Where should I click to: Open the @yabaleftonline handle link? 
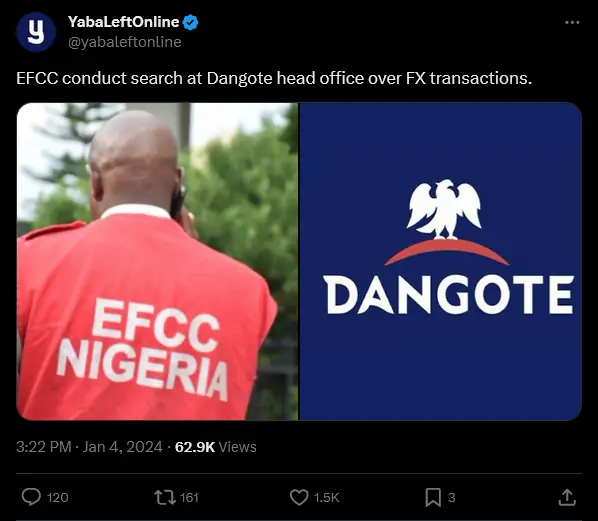[125, 42]
